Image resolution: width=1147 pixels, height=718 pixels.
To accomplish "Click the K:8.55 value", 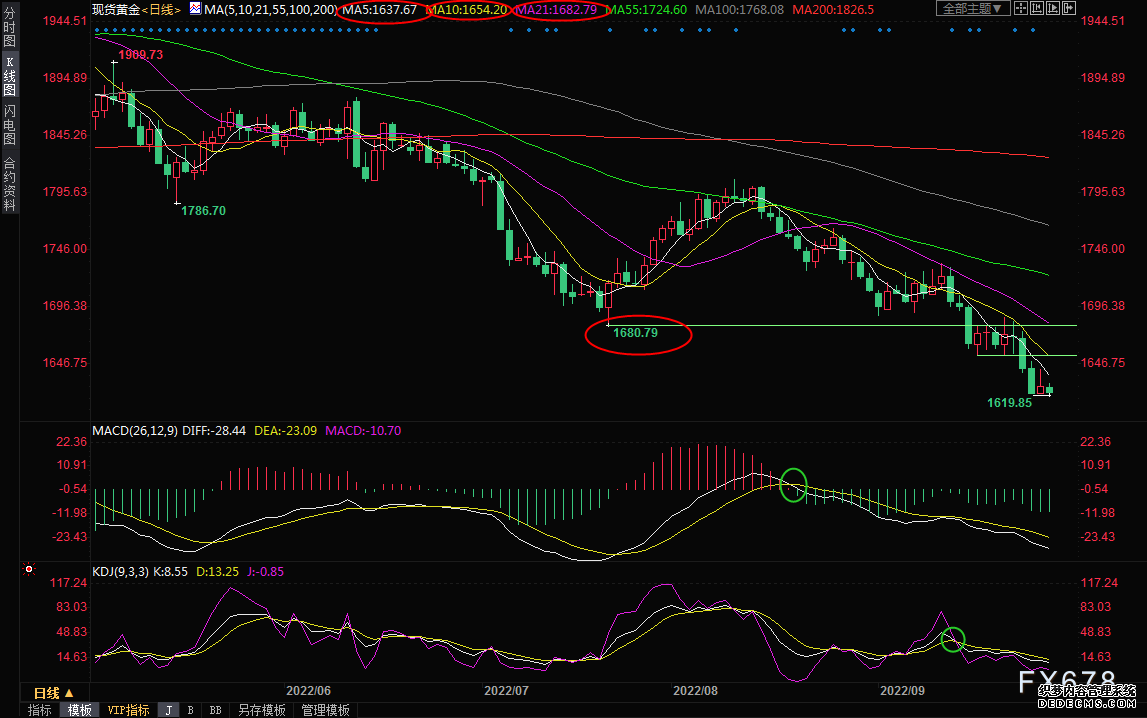I will point(170,572).
